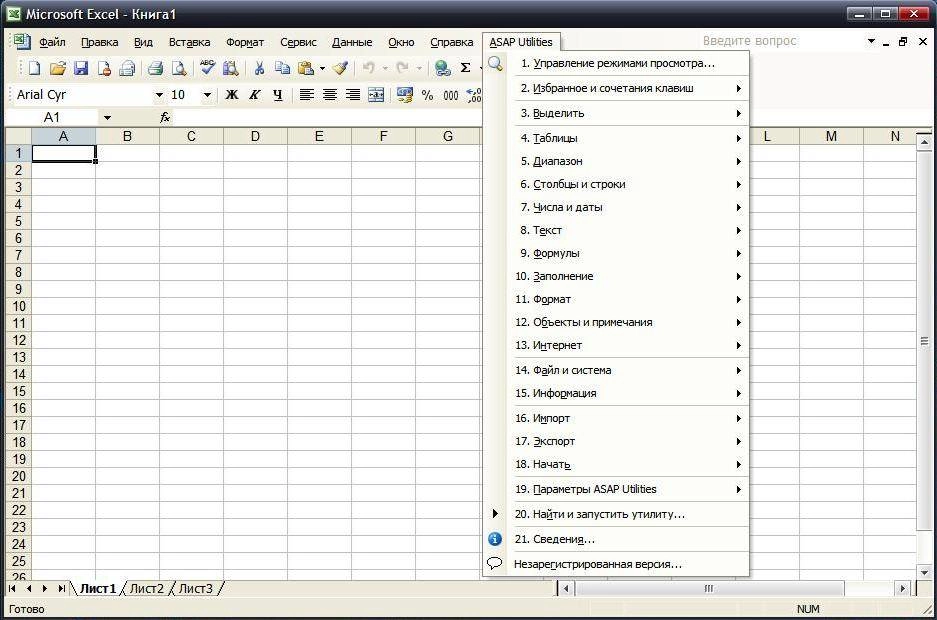937x620 pixels.
Task: Open the Вставка menu
Action: 189,42
